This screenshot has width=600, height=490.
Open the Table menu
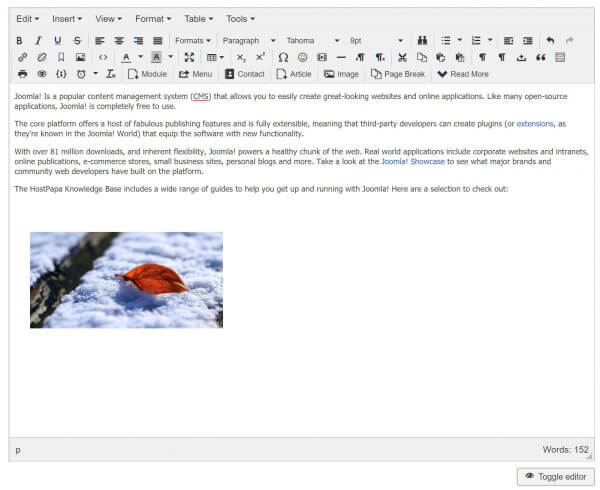click(x=199, y=19)
